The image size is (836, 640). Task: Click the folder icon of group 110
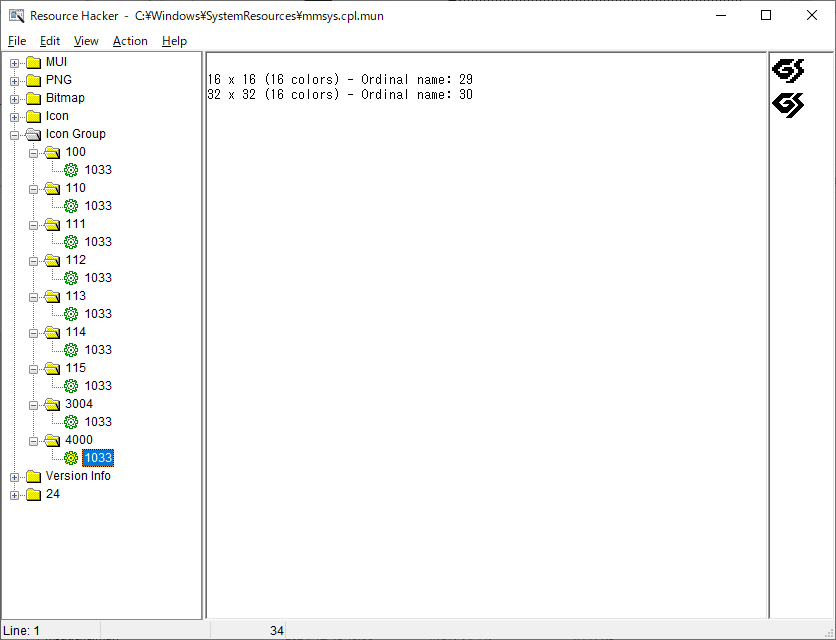click(53, 188)
